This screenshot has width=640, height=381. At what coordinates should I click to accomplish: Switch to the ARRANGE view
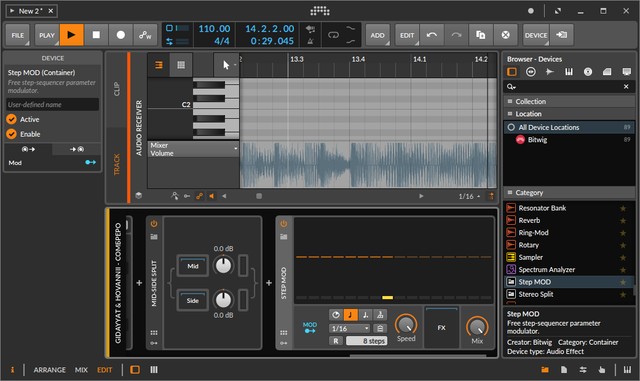tap(49, 370)
